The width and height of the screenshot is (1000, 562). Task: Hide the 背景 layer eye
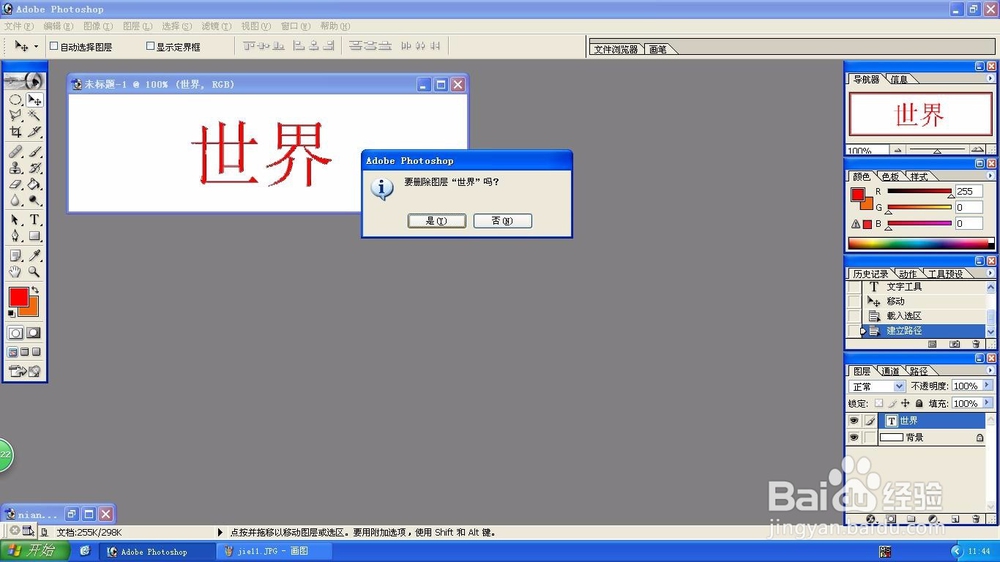[x=853, y=438]
